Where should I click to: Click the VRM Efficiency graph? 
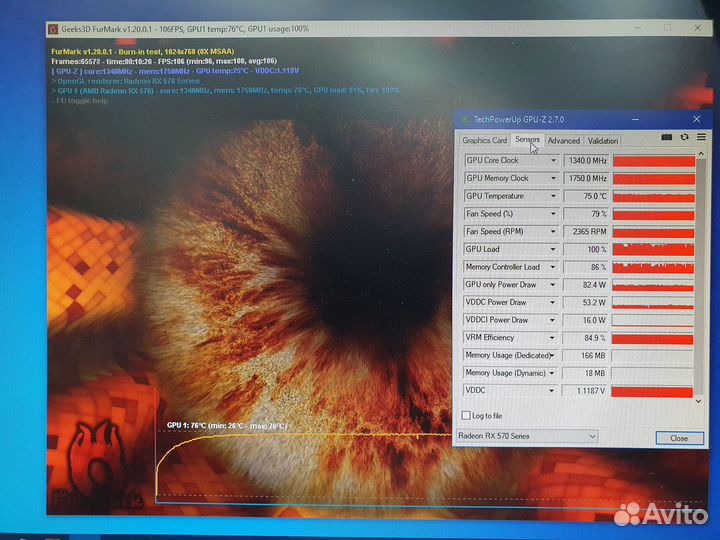click(652, 338)
